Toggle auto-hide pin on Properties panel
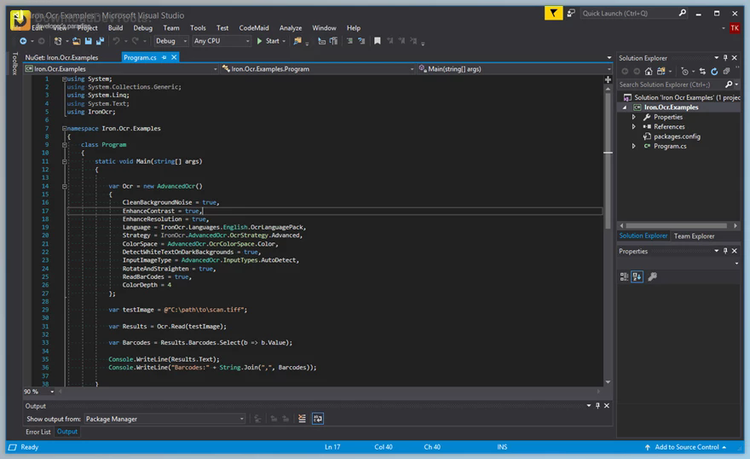Image resolution: width=750 pixels, height=459 pixels. pyautogui.click(x=725, y=251)
